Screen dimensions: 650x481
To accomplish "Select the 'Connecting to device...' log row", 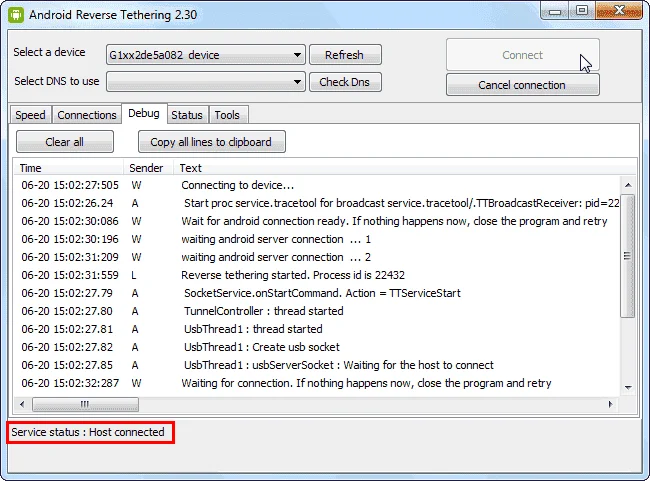I will (317, 185).
